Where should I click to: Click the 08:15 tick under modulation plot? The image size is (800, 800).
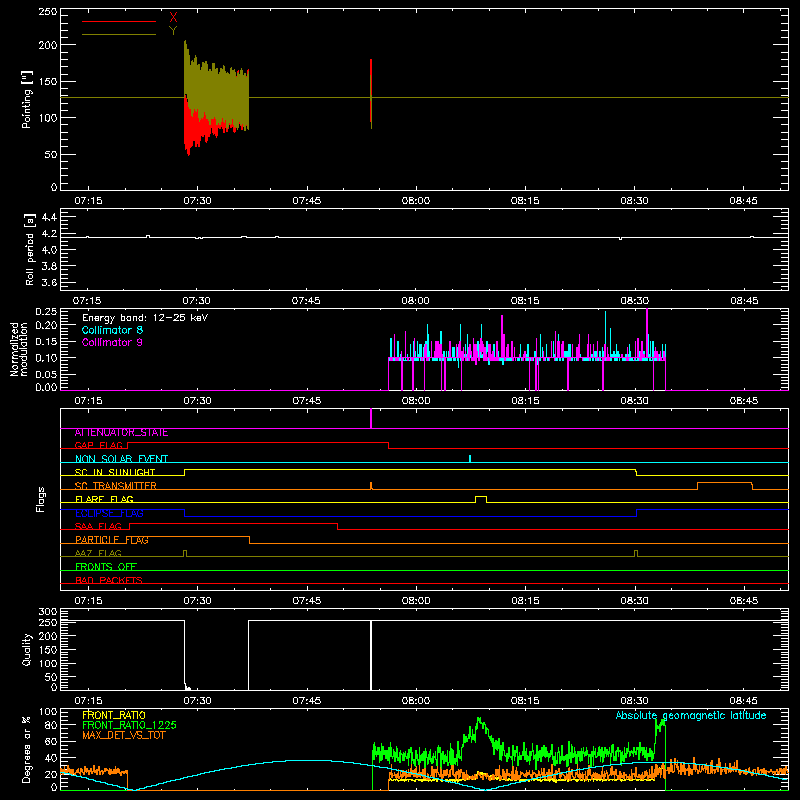525,401
